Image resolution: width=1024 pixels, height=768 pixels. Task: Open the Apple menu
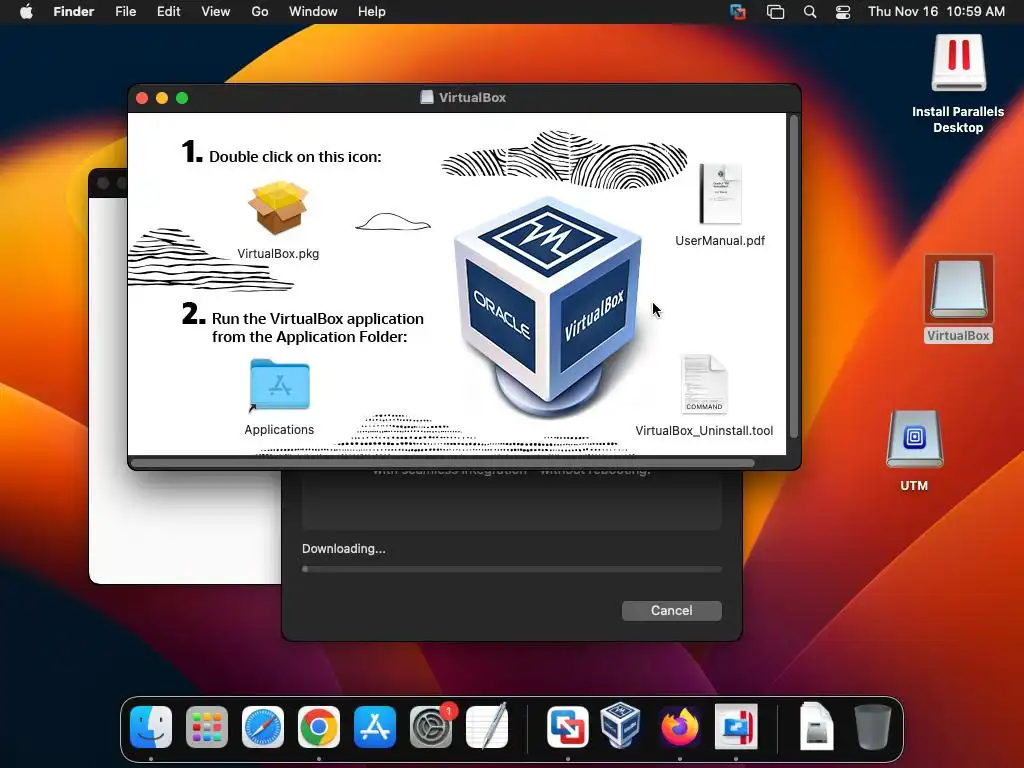[26, 12]
